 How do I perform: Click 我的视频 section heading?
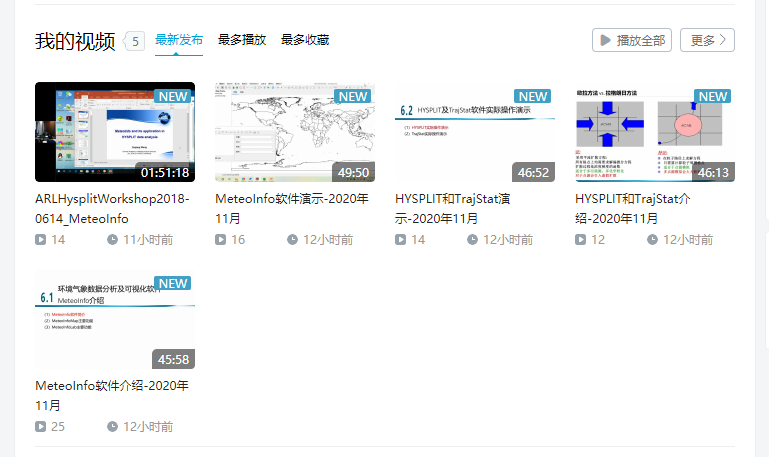[x=75, y=41]
